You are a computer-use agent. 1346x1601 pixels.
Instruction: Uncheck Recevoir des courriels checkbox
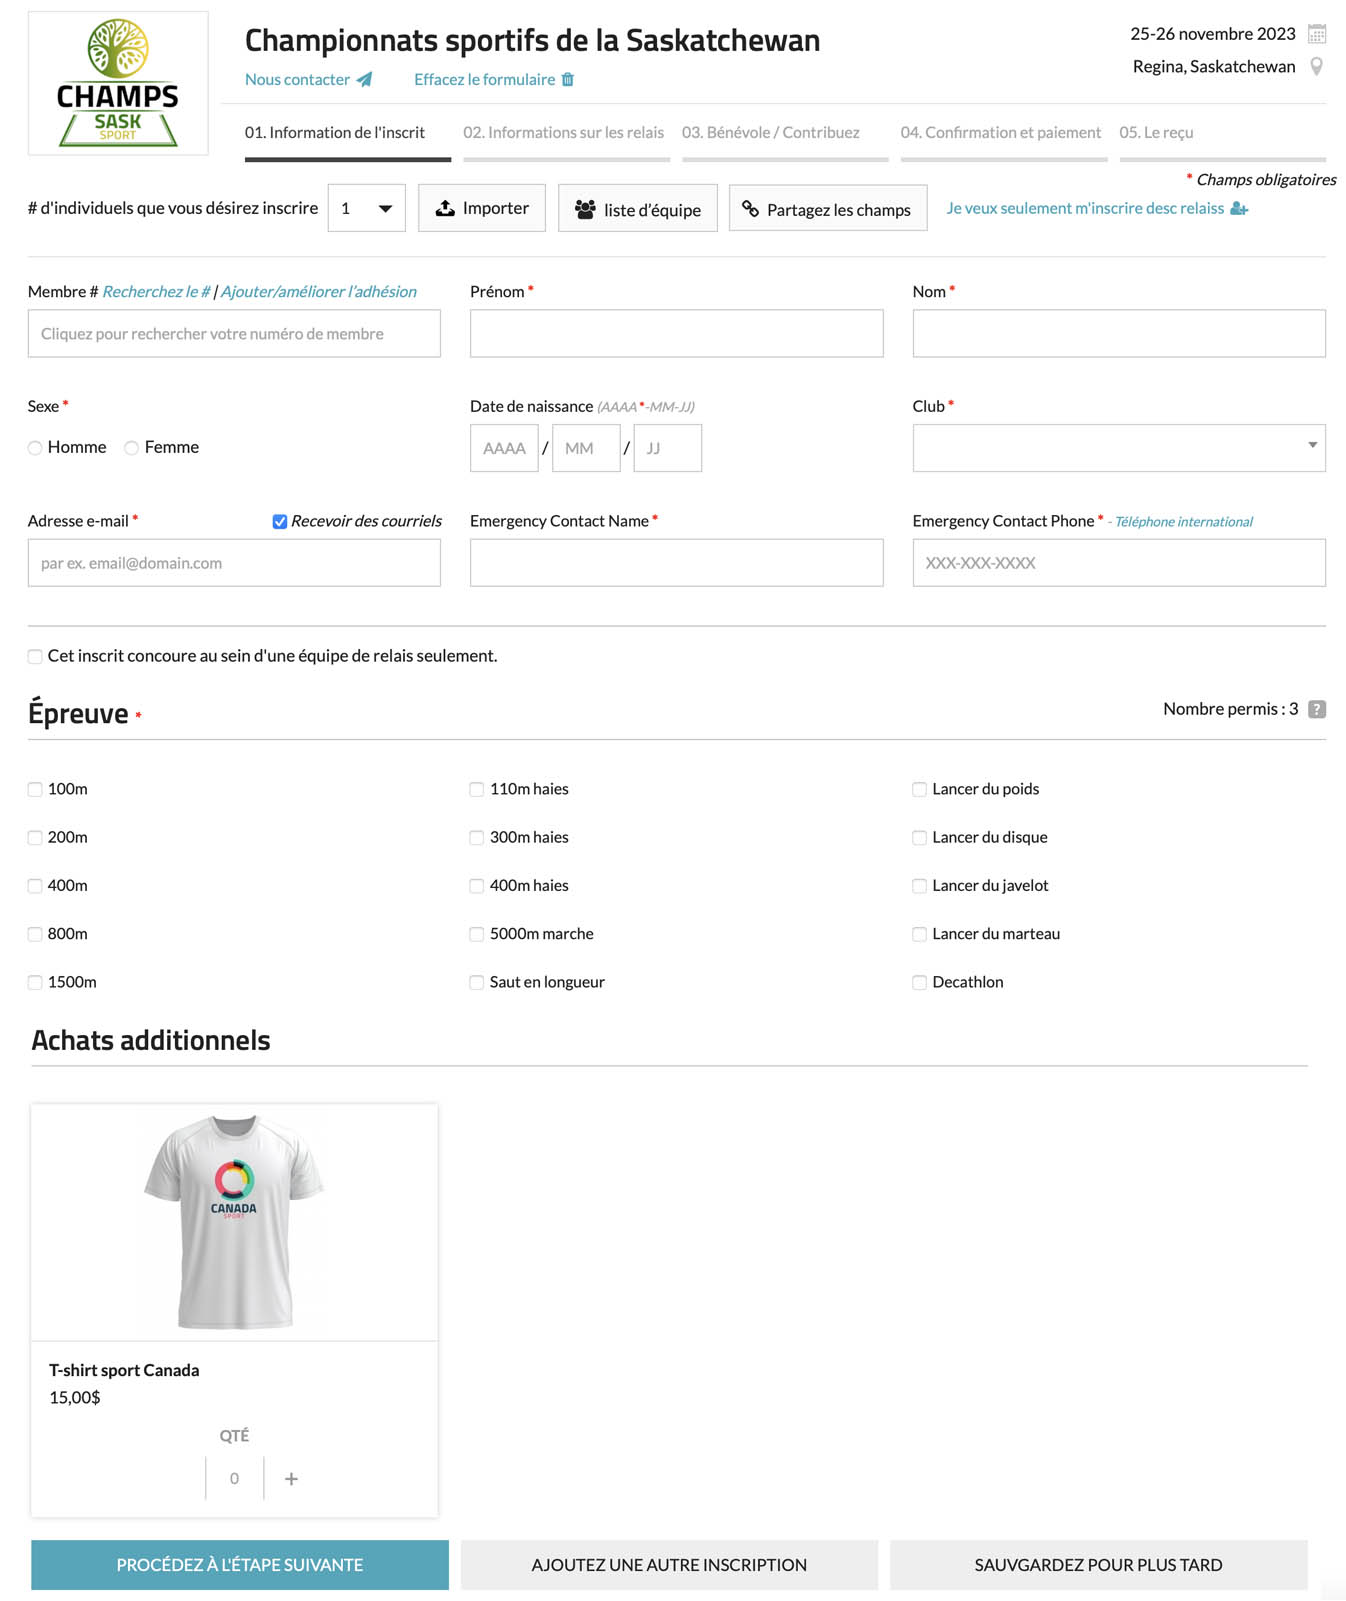(280, 521)
